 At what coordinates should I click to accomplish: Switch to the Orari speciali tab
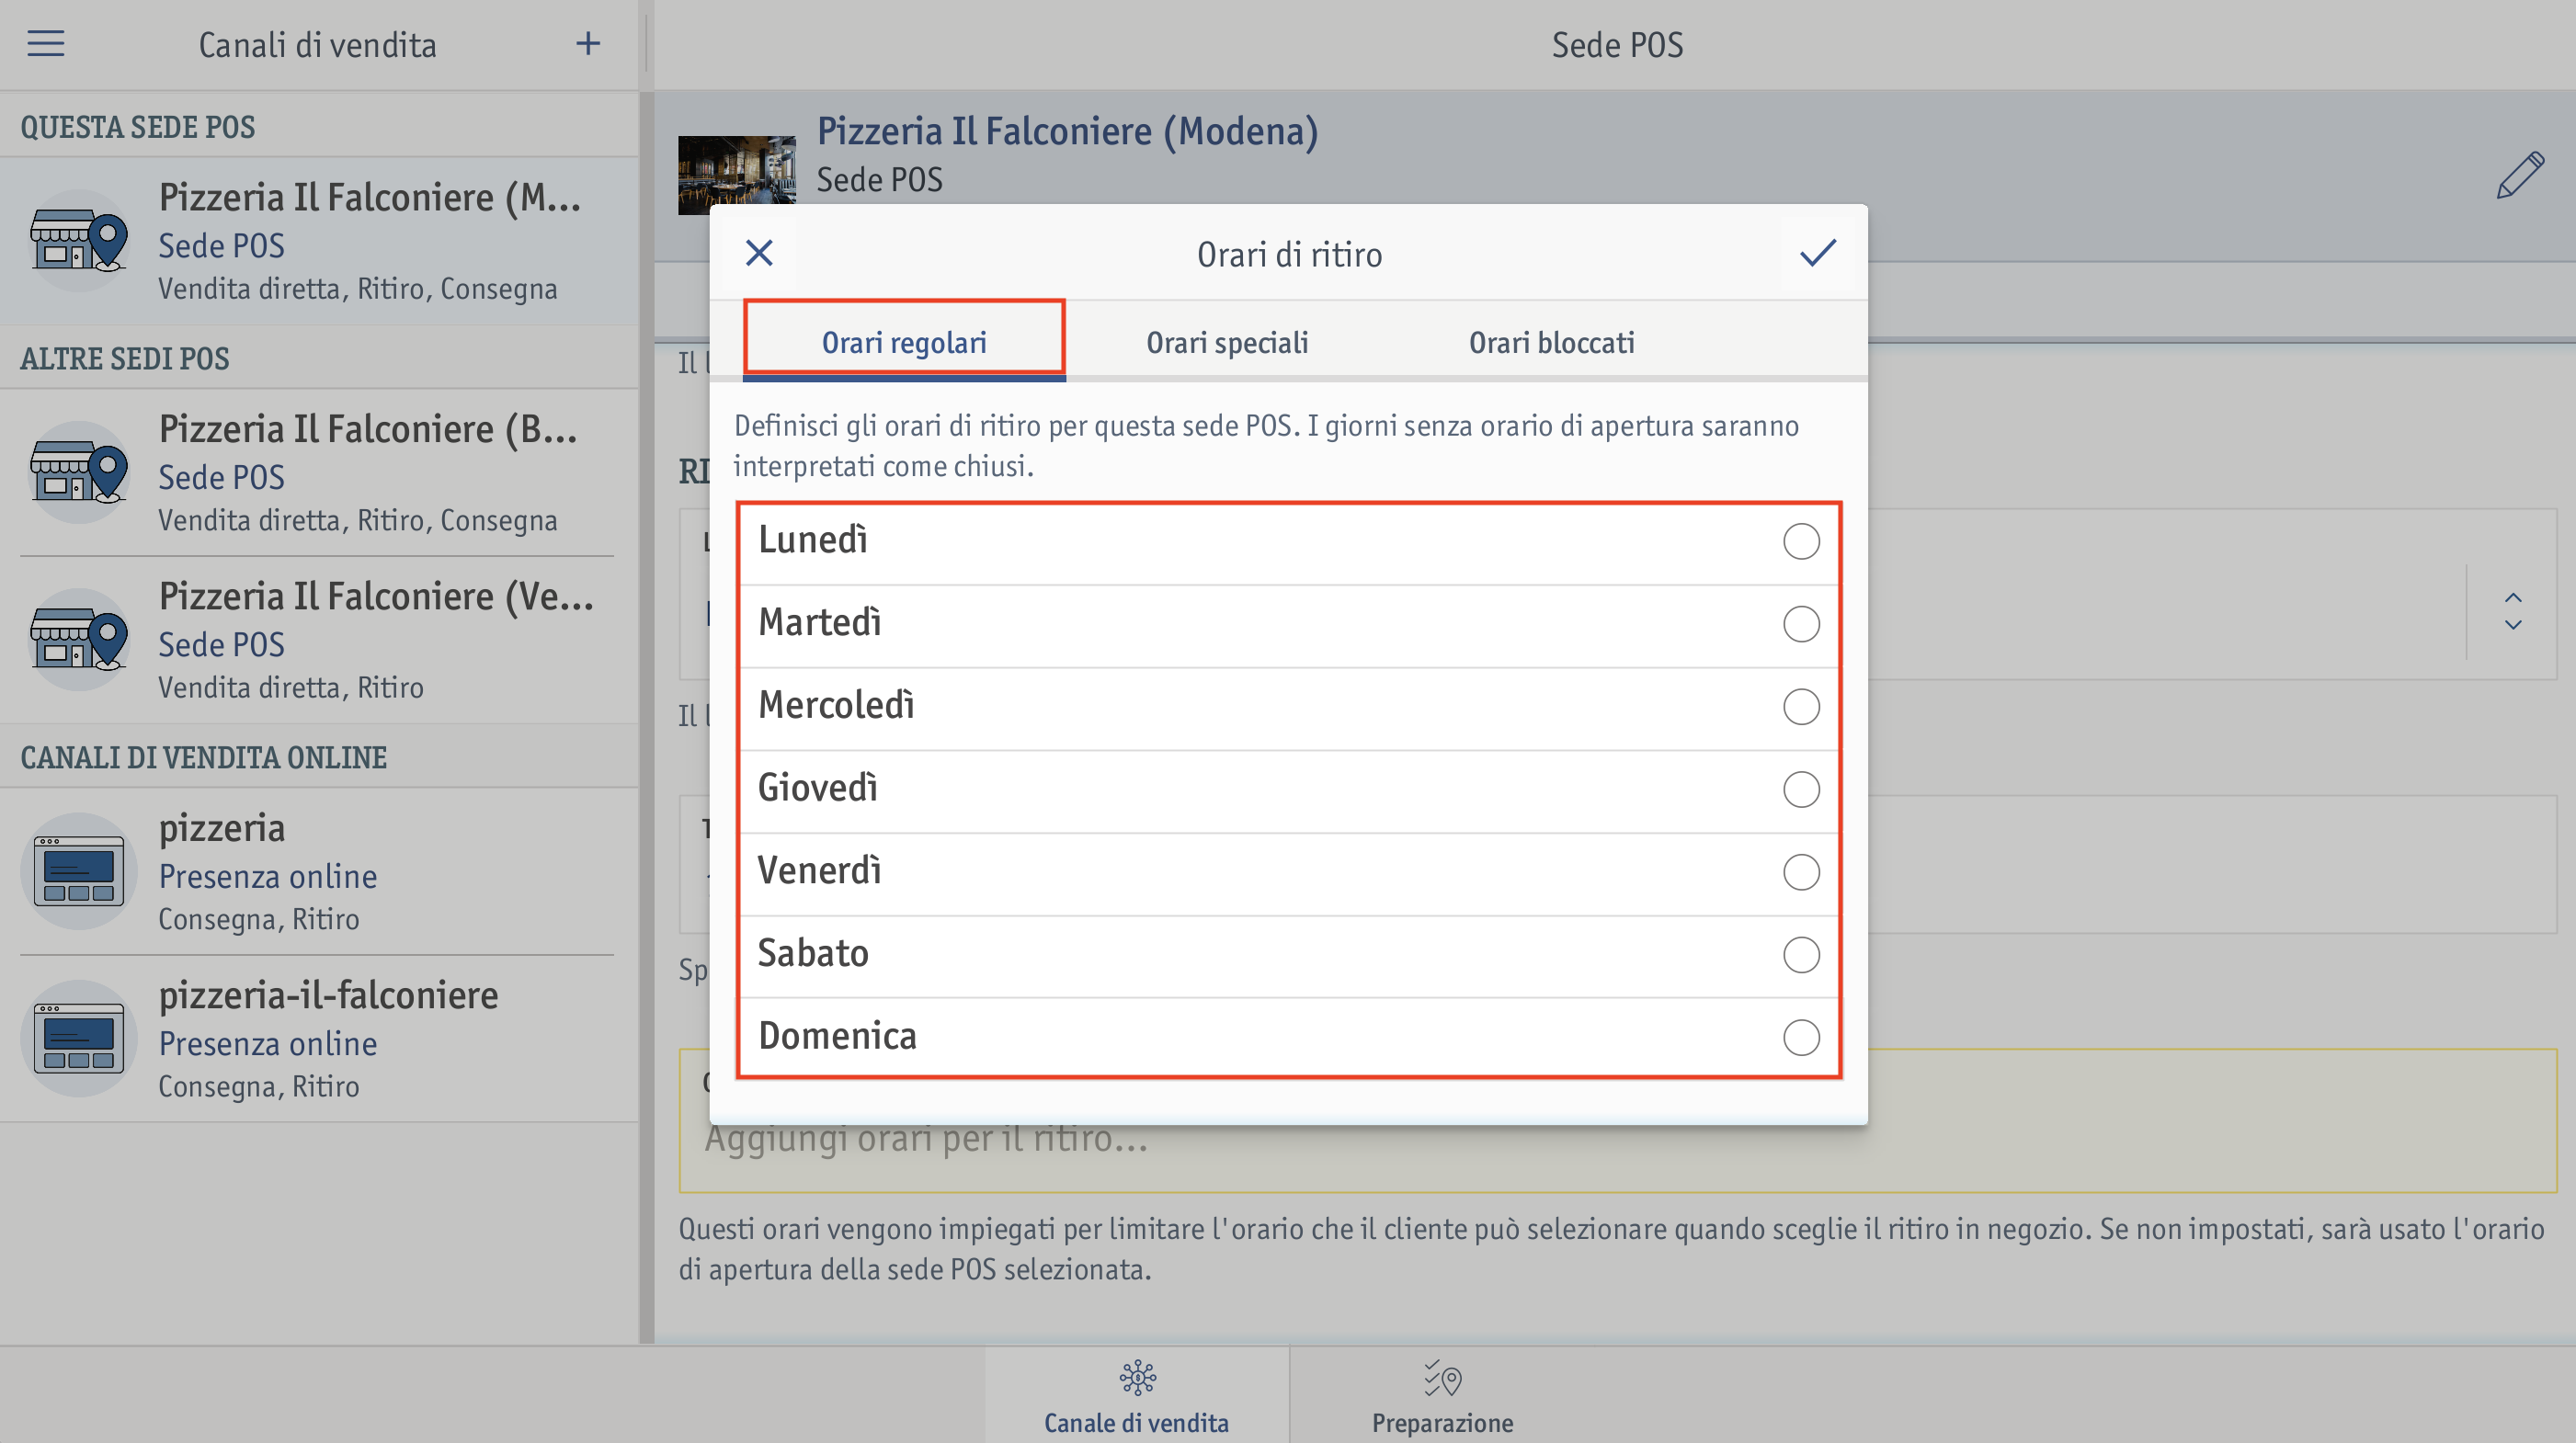[x=1227, y=342]
